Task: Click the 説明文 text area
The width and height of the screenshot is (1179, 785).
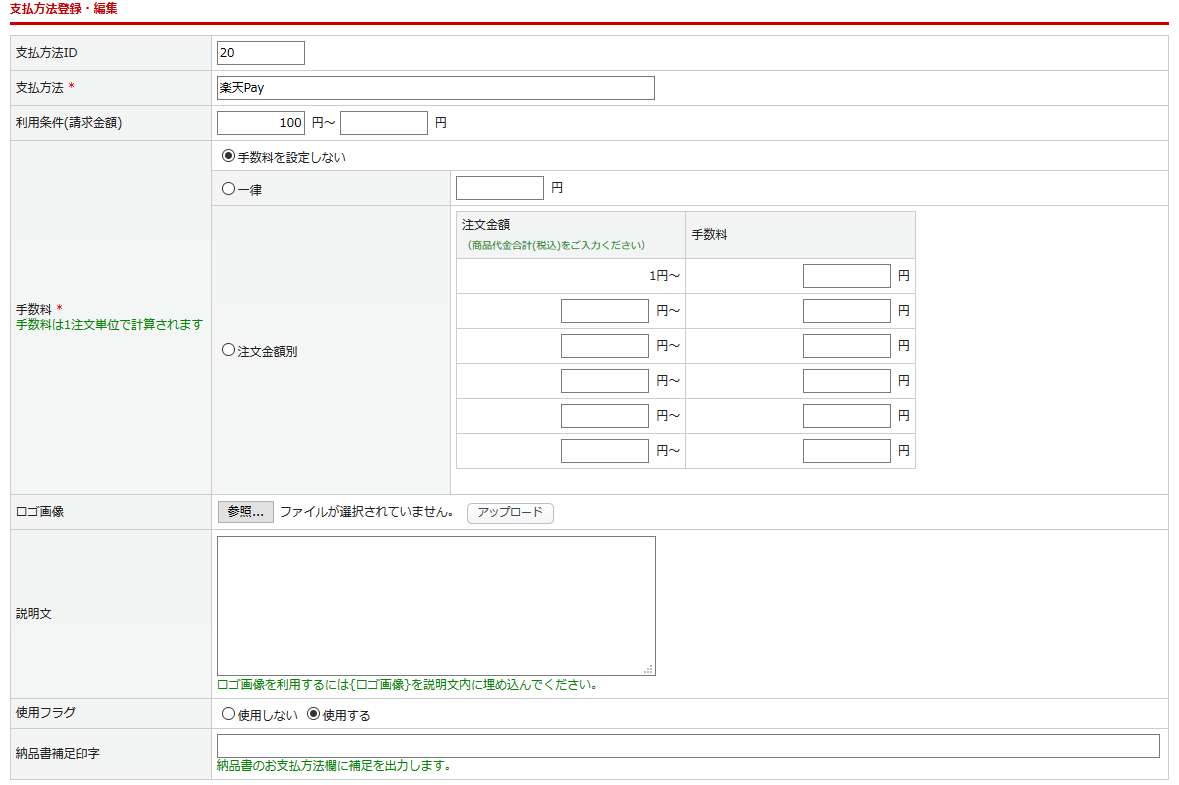Action: coord(436,605)
